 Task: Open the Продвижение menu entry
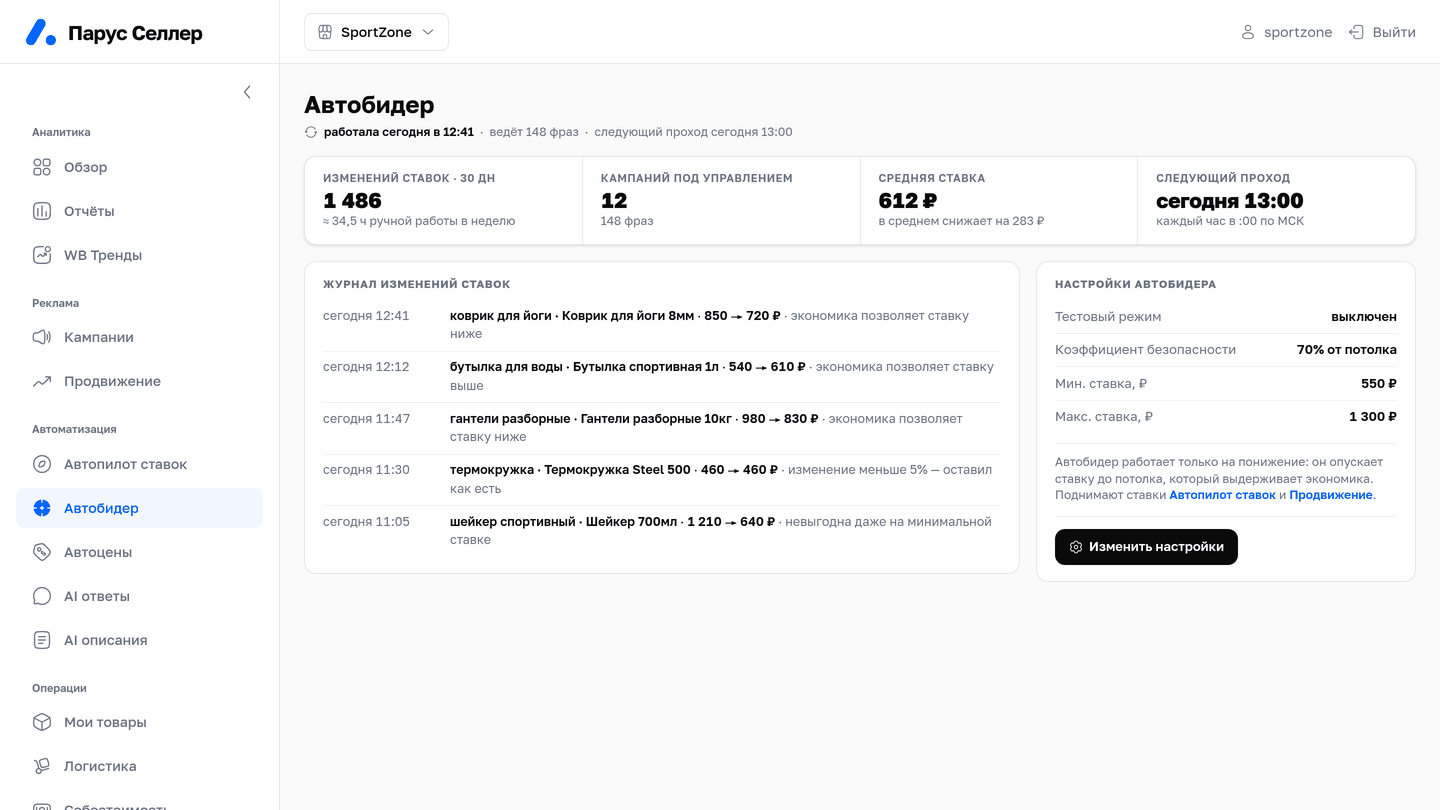click(x=139, y=381)
